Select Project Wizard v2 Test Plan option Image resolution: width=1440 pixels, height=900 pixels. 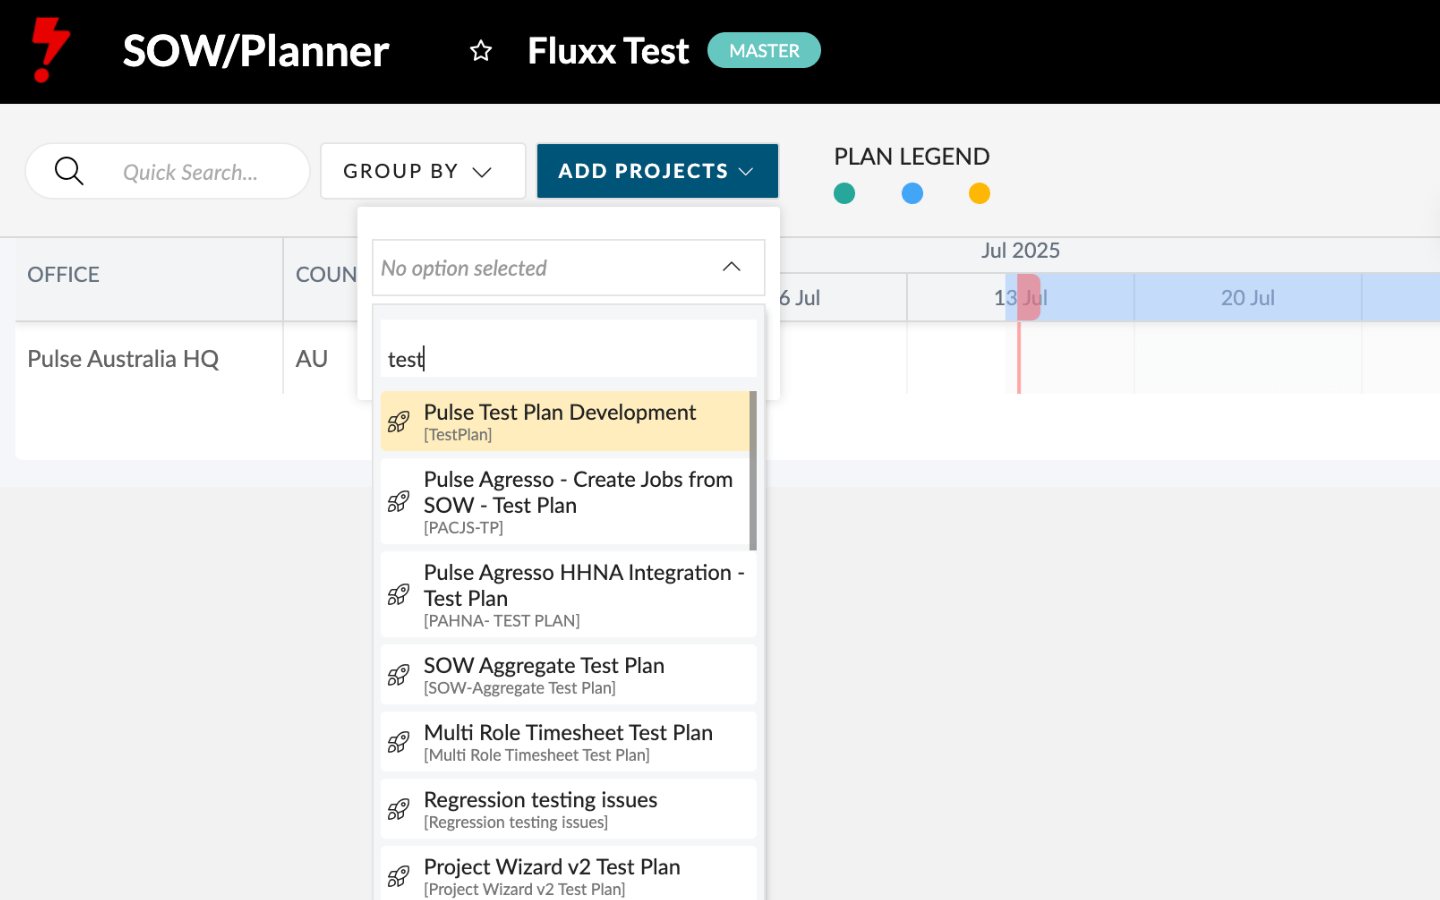click(x=568, y=875)
